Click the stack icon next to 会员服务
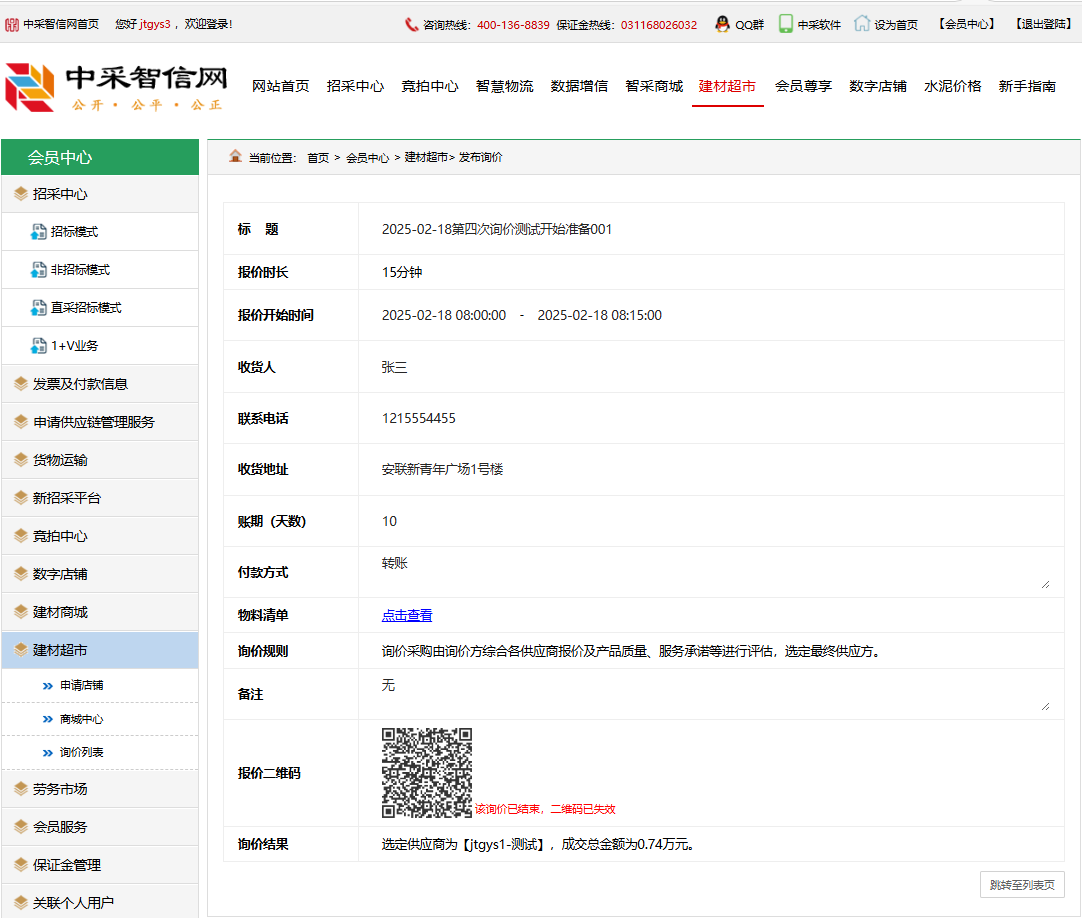Image resolution: width=1082 pixels, height=918 pixels. [x=21, y=827]
